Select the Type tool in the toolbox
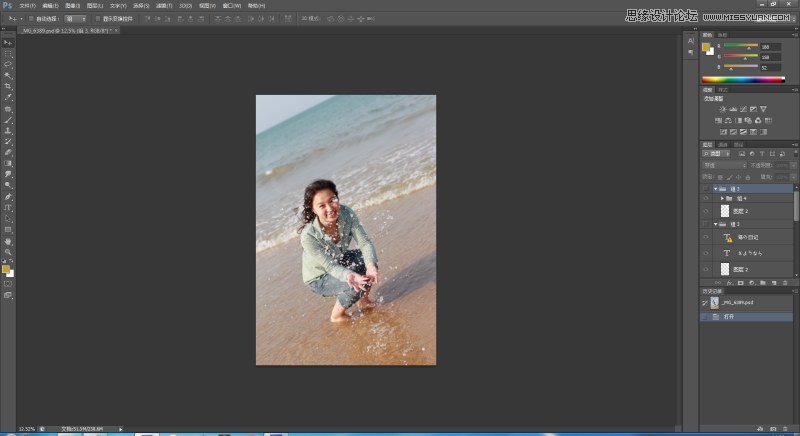 [x=8, y=208]
